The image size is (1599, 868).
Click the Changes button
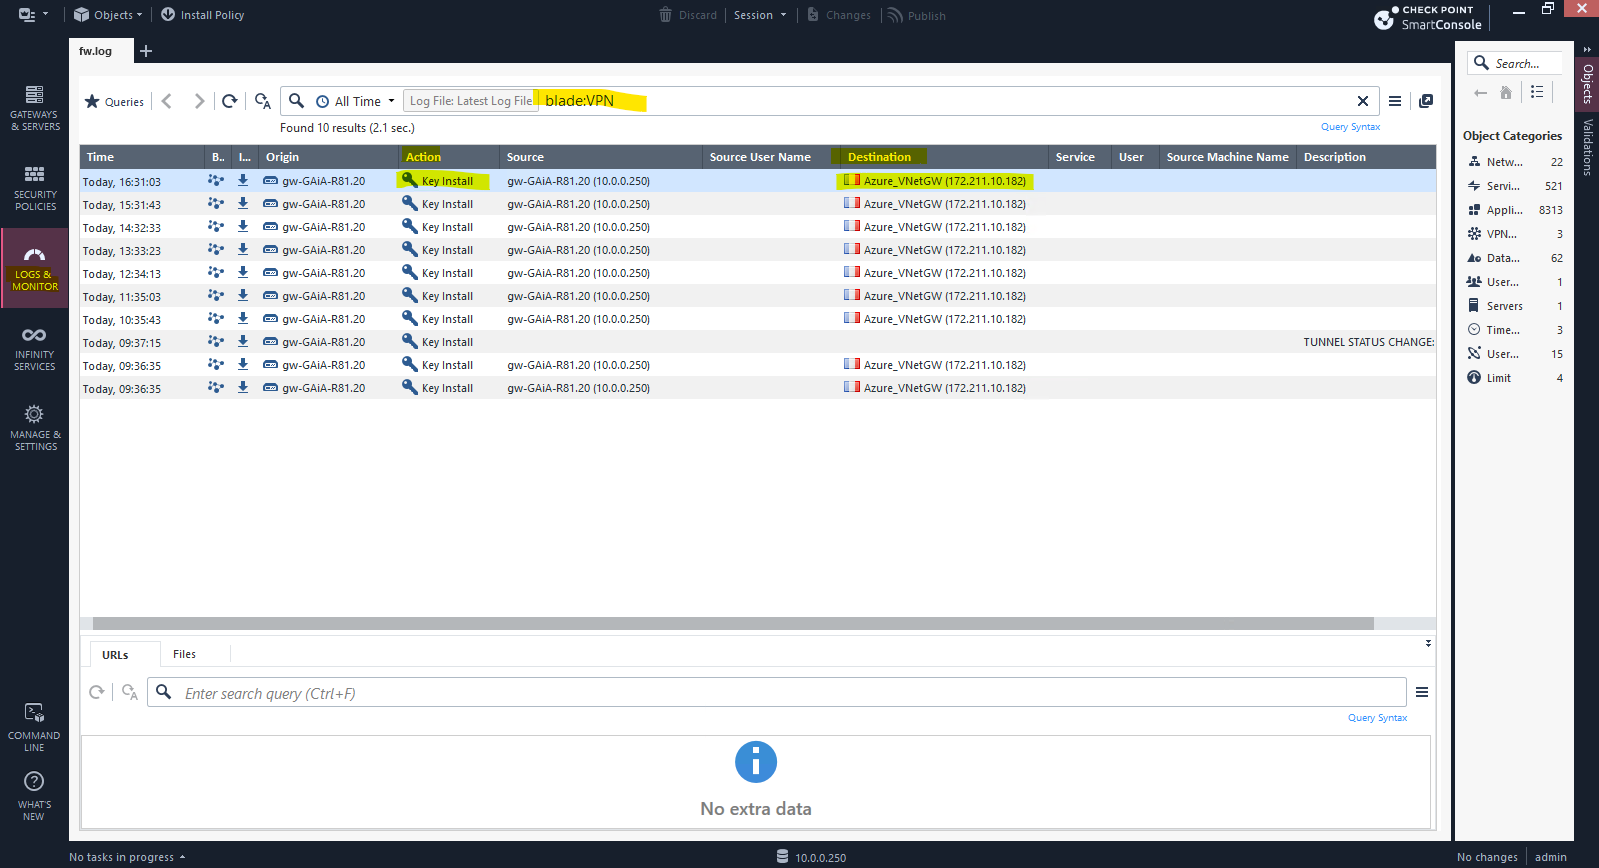click(838, 15)
